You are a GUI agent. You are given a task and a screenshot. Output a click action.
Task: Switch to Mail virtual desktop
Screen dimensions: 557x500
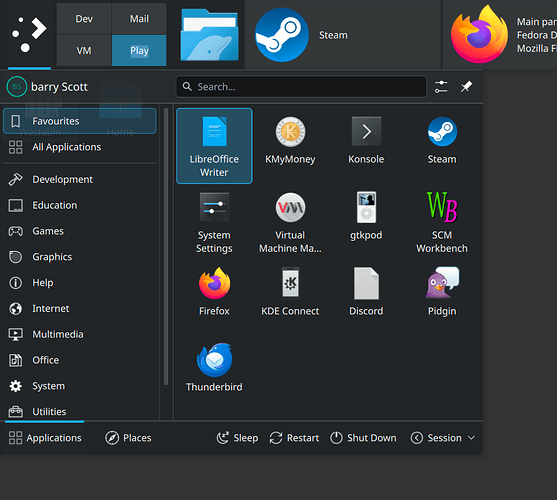click(139, 19)
